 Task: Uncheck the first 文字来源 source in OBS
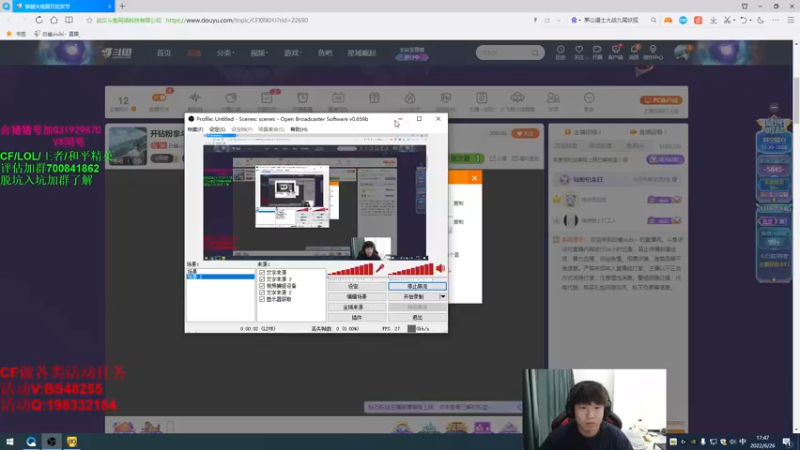262,272
